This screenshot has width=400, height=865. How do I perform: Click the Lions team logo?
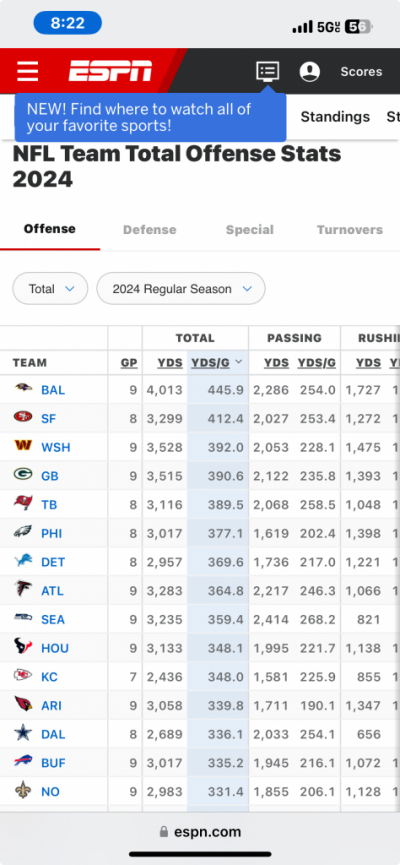pyautogui.click(x=23, y=561)
